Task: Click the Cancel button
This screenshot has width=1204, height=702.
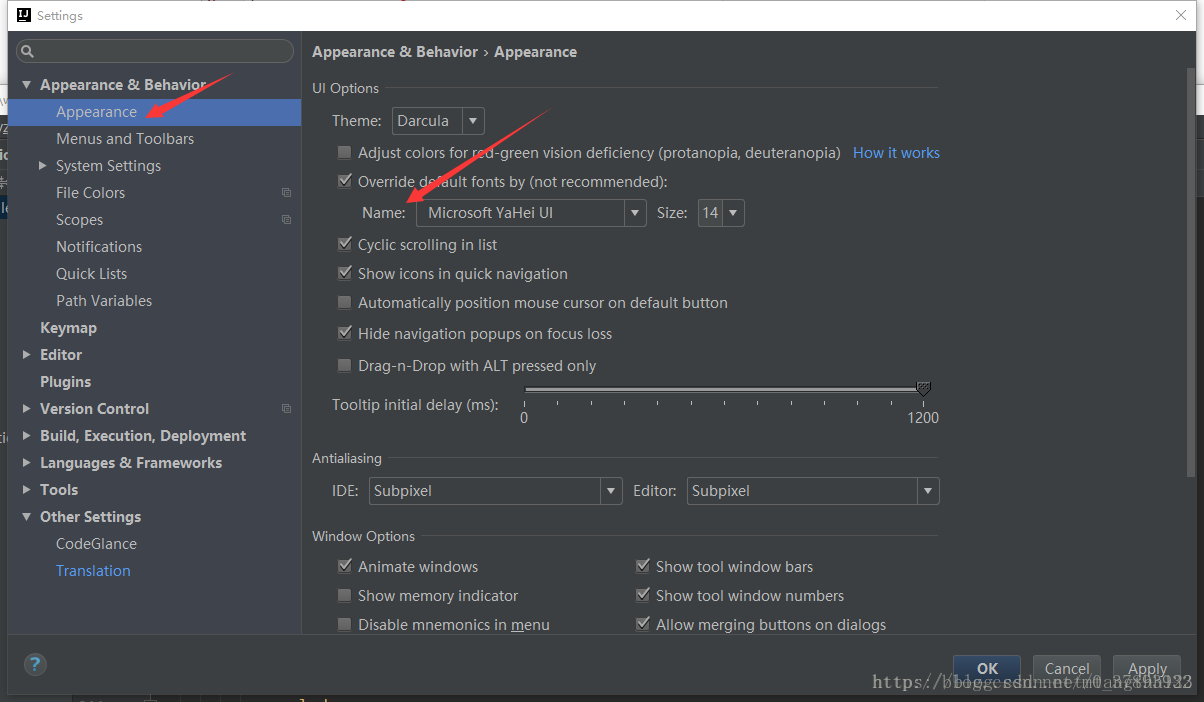Action: [x=1067, y=669]
